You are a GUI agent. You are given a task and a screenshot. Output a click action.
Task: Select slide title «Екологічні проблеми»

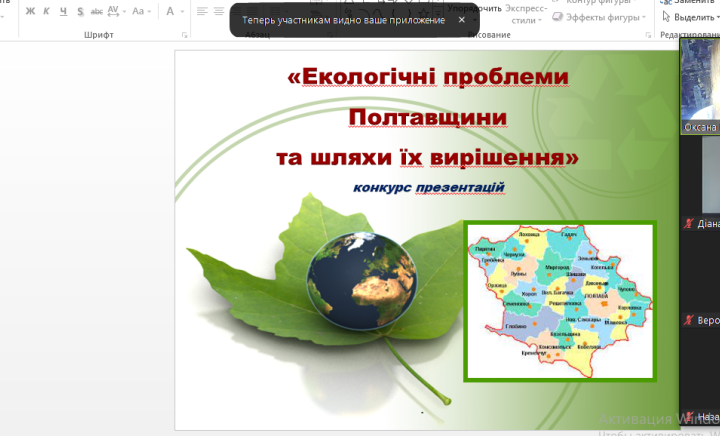pos(428,77)
